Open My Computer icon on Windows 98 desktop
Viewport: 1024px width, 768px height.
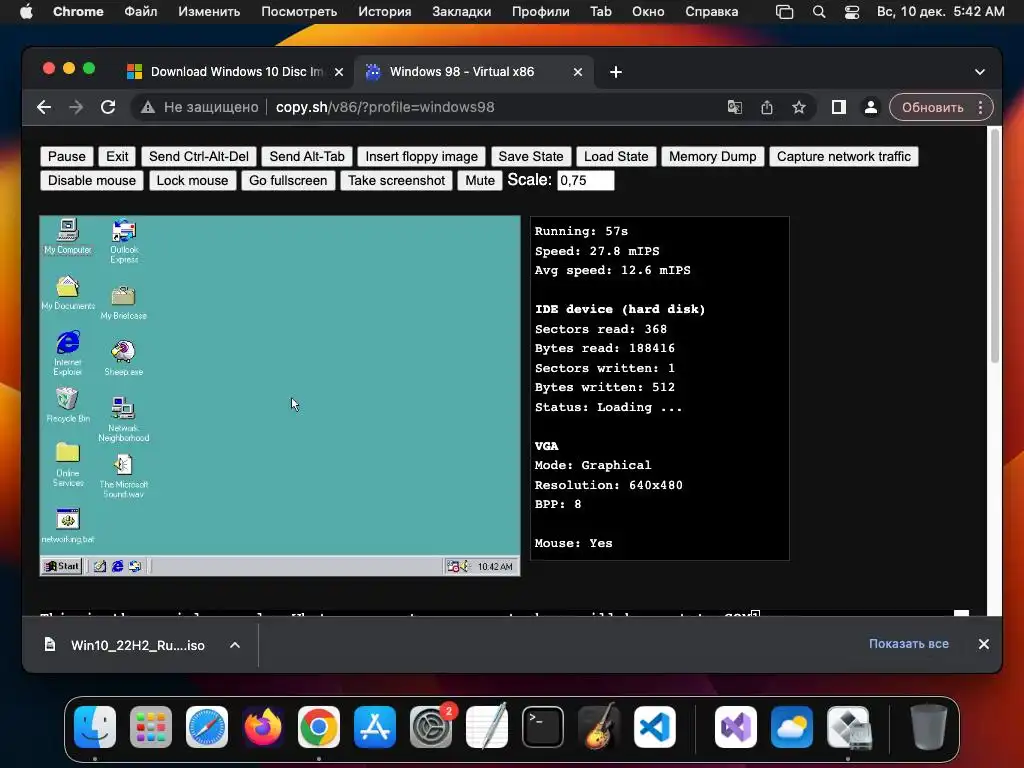click(x=67, y=236)
